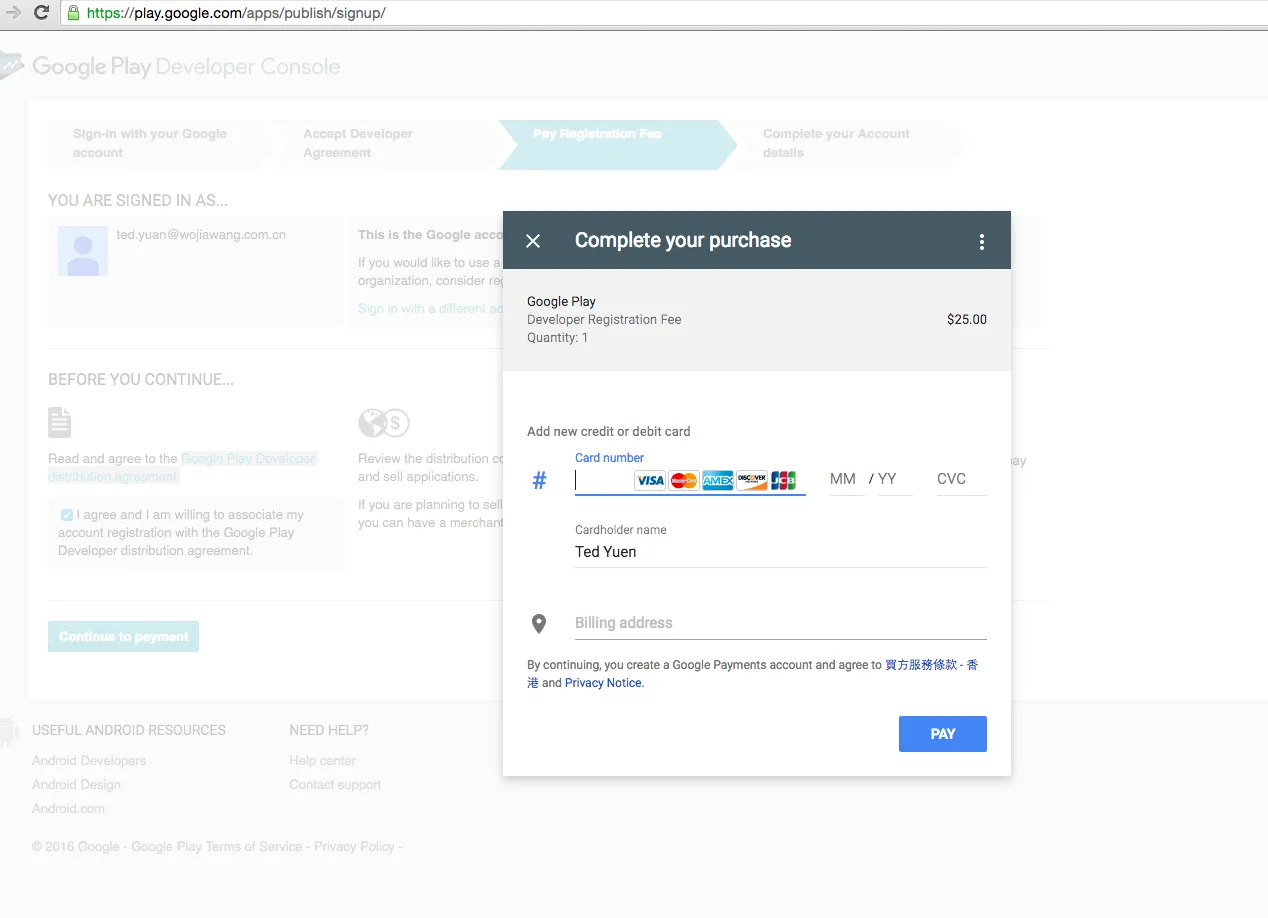Click the globe and dollar icon
This screenshot has height=918, width=1268.
(x=384, y=423)
